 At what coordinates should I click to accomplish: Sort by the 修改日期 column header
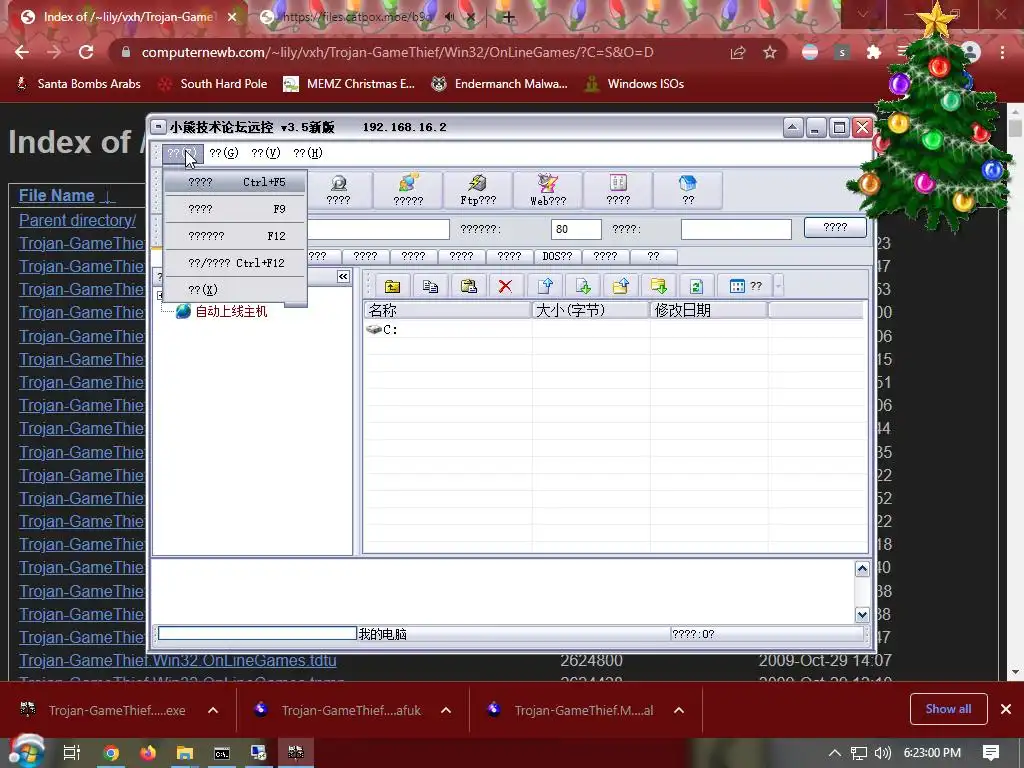tap(709, 310)
